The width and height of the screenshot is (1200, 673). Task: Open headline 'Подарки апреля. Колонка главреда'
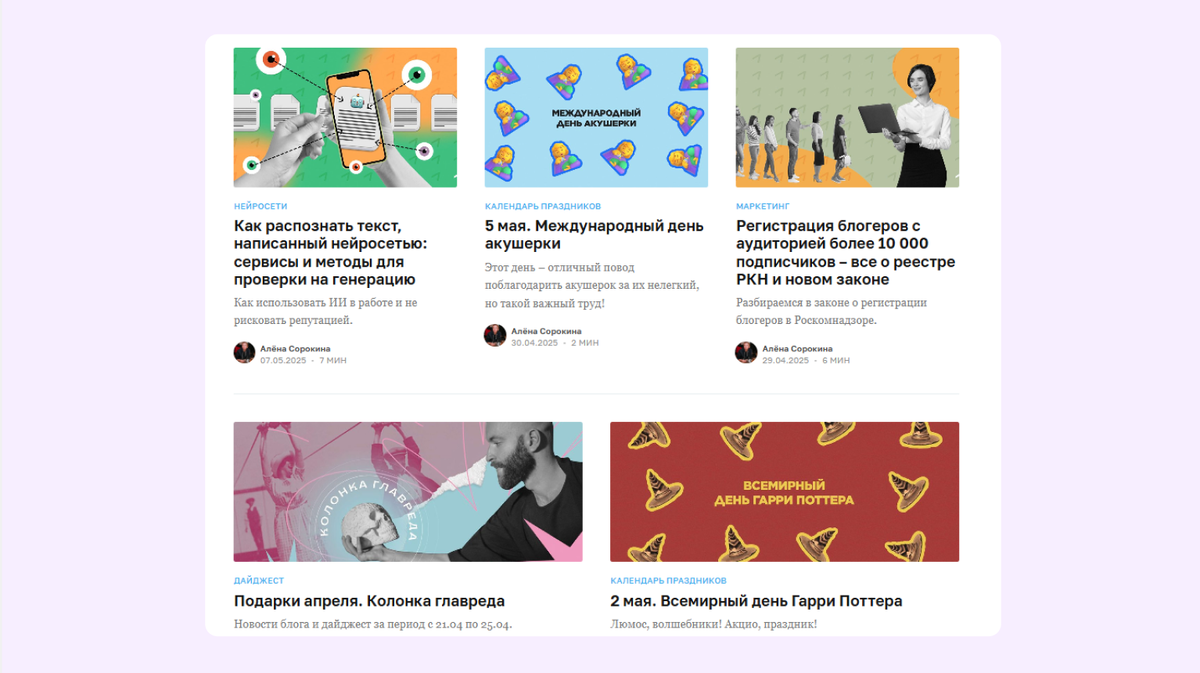[x=369, y=601]
